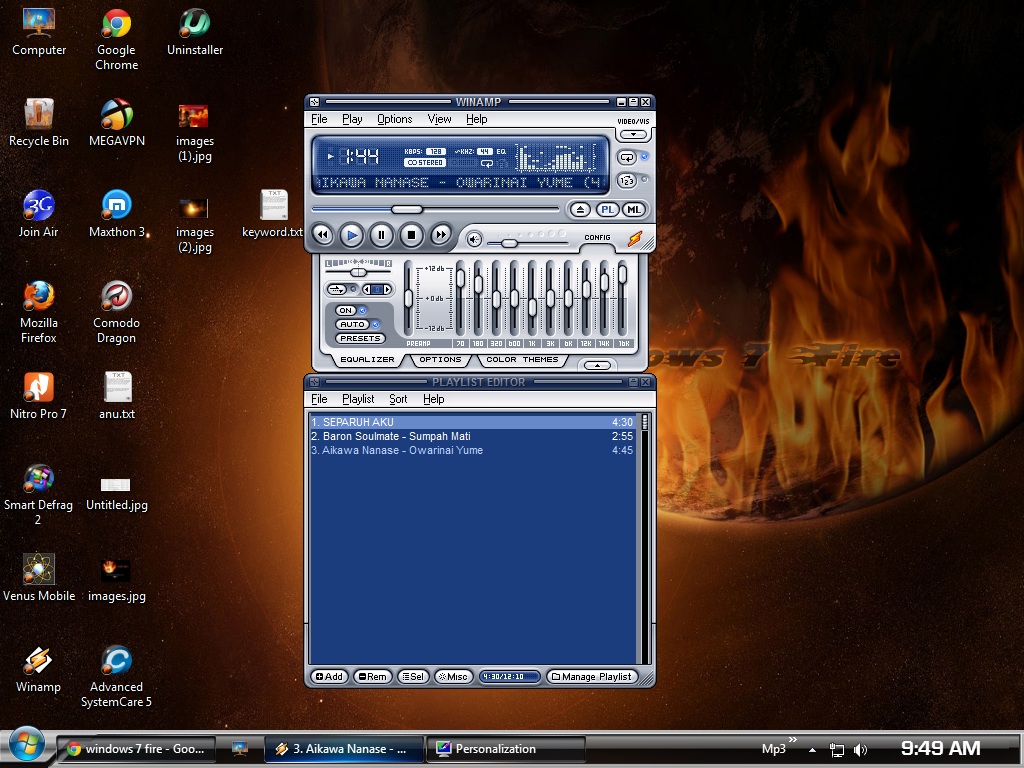Pause the current Winamp track
The height and width of the screenshot is (768, 1024).
[x=381, y=234]
